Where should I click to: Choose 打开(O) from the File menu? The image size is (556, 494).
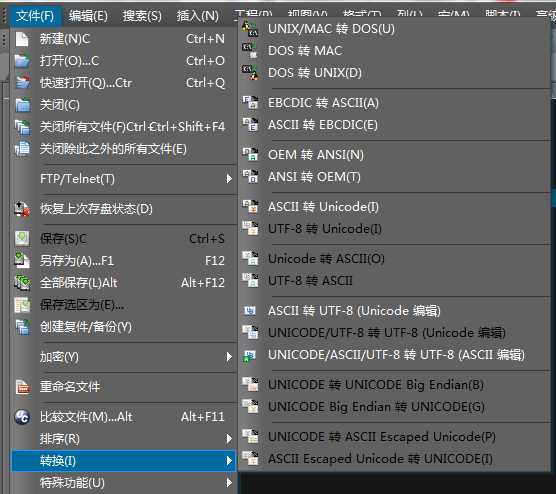pos(124,61)
